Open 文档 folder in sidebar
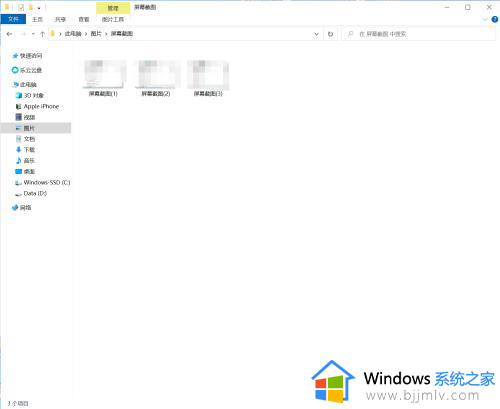Viewport: 500px width, 409px height. (25, 139)
